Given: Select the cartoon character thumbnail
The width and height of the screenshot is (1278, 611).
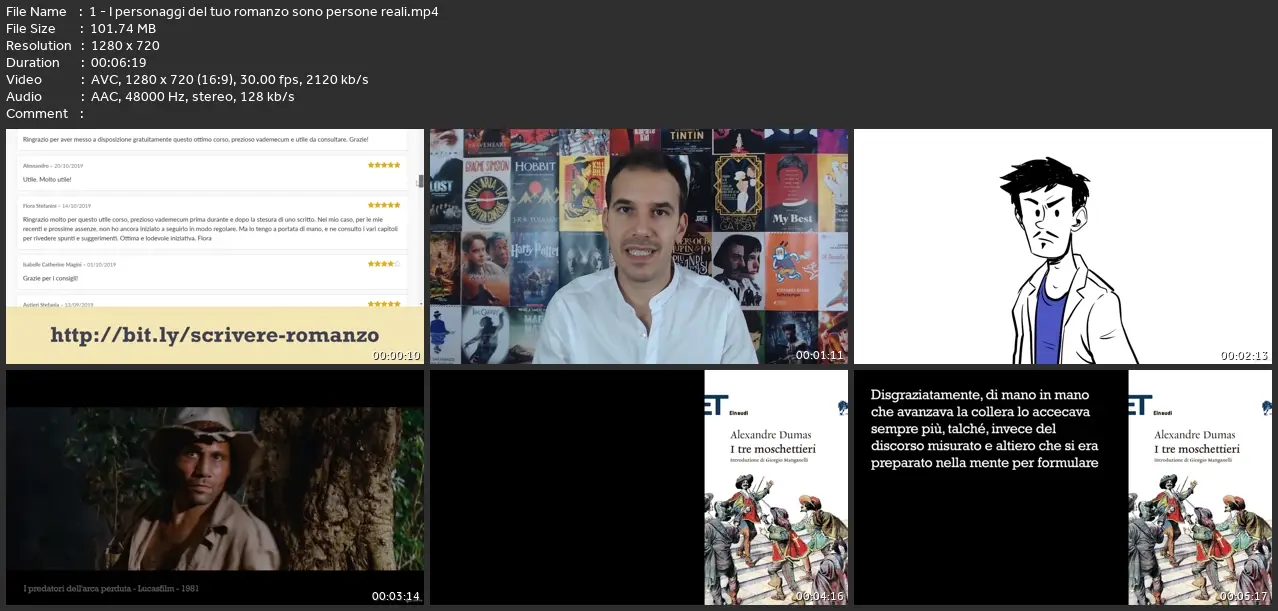Looking at the screenshot, I should point(1063,246).
